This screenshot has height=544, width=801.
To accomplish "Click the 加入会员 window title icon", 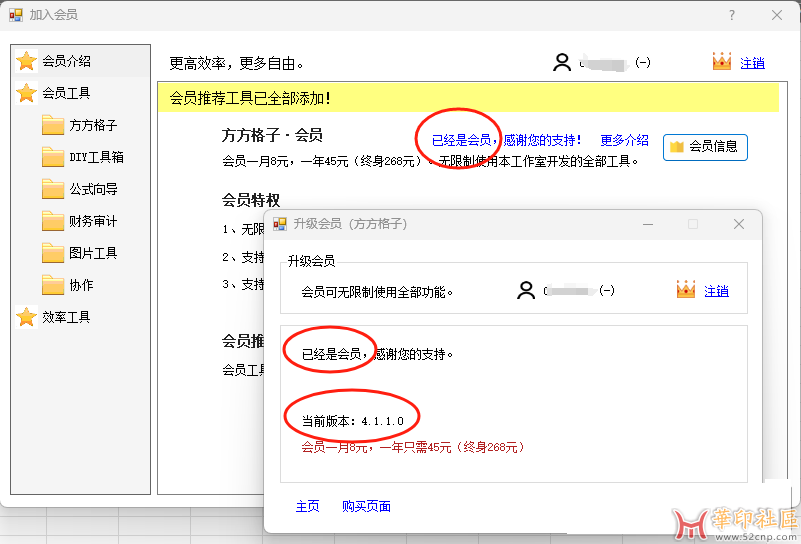I will coord(16,15).
